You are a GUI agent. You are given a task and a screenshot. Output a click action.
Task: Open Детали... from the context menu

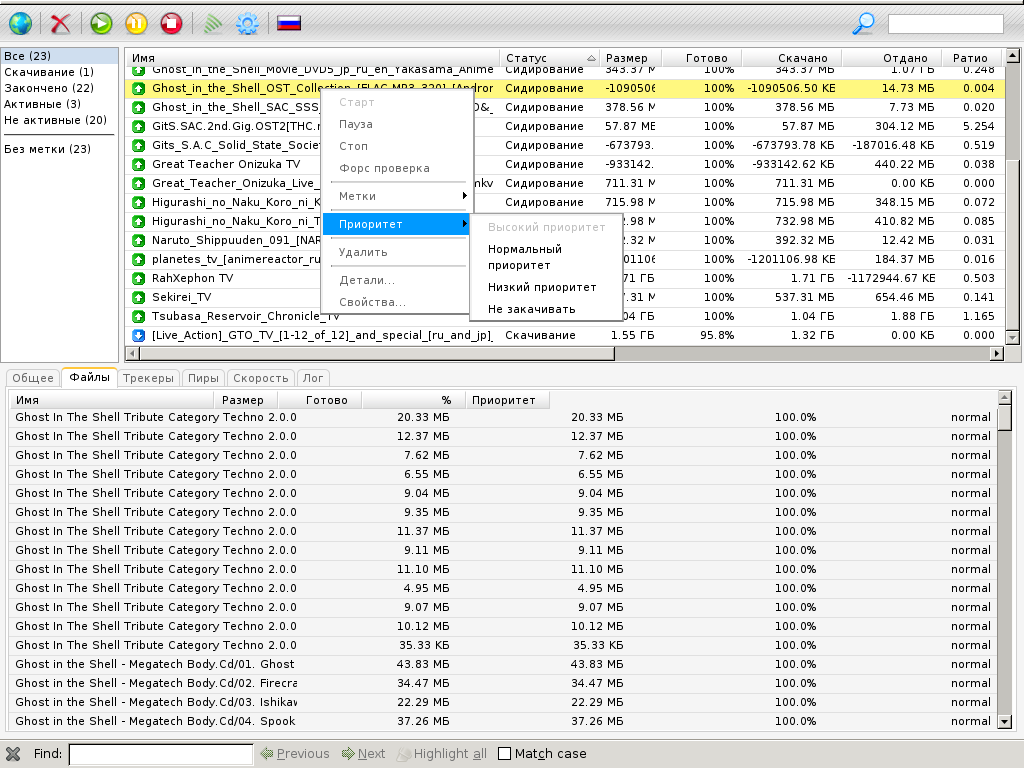pyautogui.click(x=367, y=280)
